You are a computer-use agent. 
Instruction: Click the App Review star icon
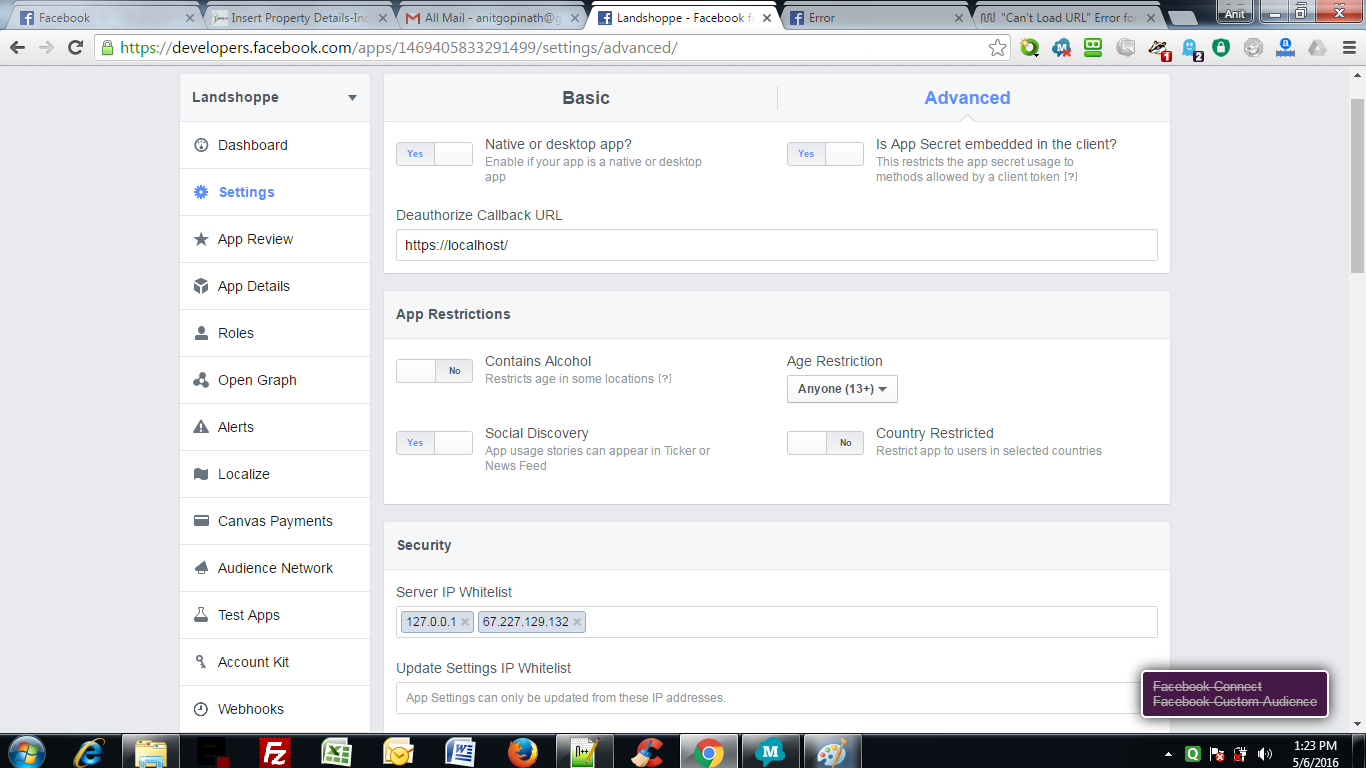point(200,239)
